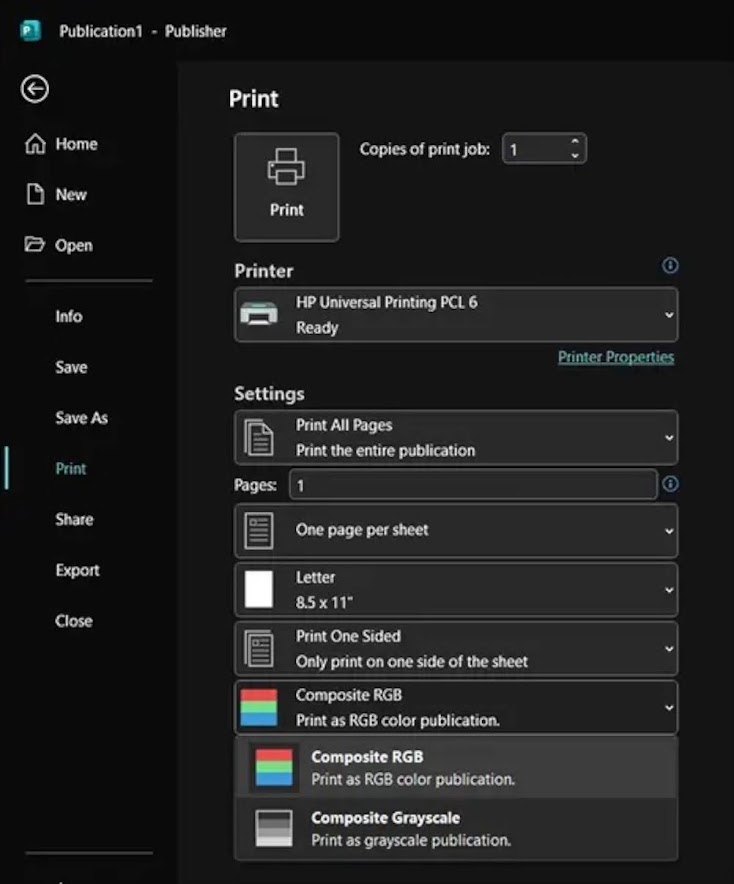This screenshot has width=734, height=884.
Task: Increase copies of print job with up arrow
Action: (x=574, y=142)
